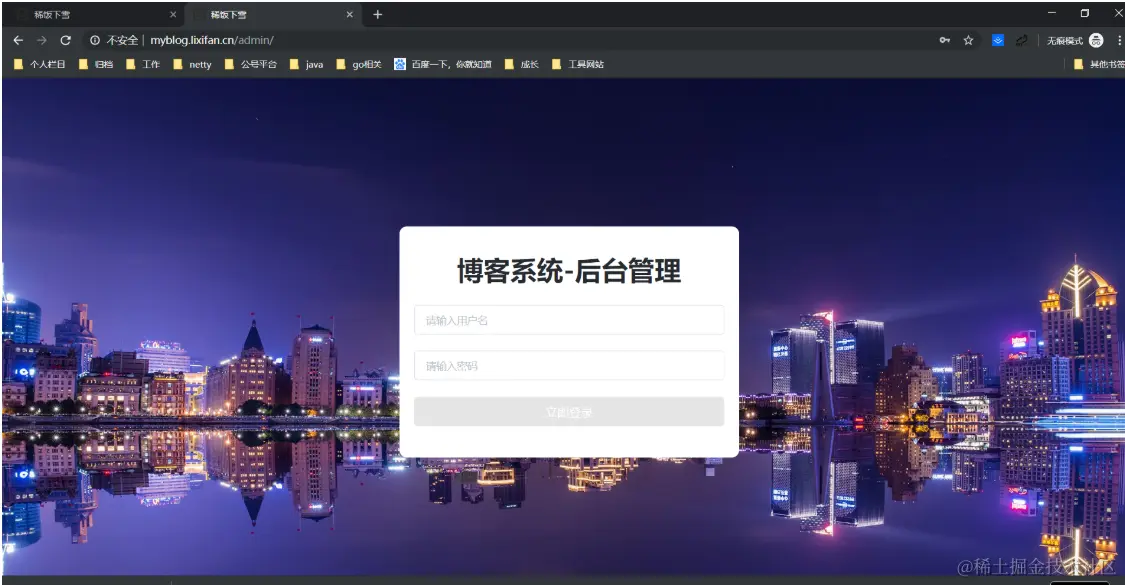Open the 其他书签 folder

pos(1099,64)
